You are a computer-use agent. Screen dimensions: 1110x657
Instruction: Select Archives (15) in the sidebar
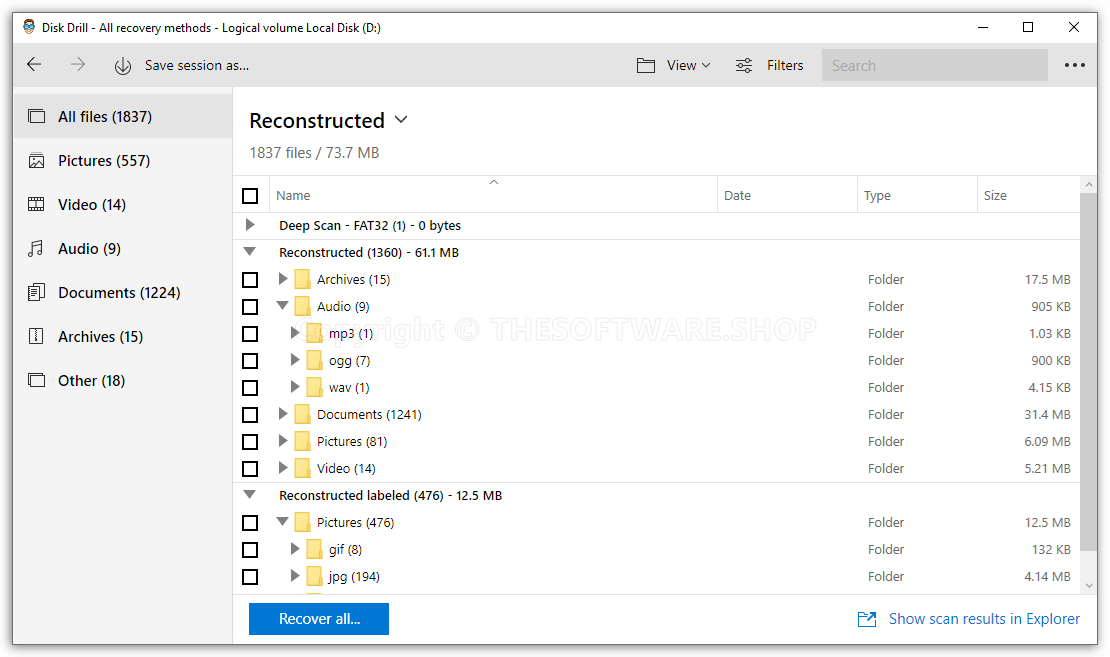100,337
